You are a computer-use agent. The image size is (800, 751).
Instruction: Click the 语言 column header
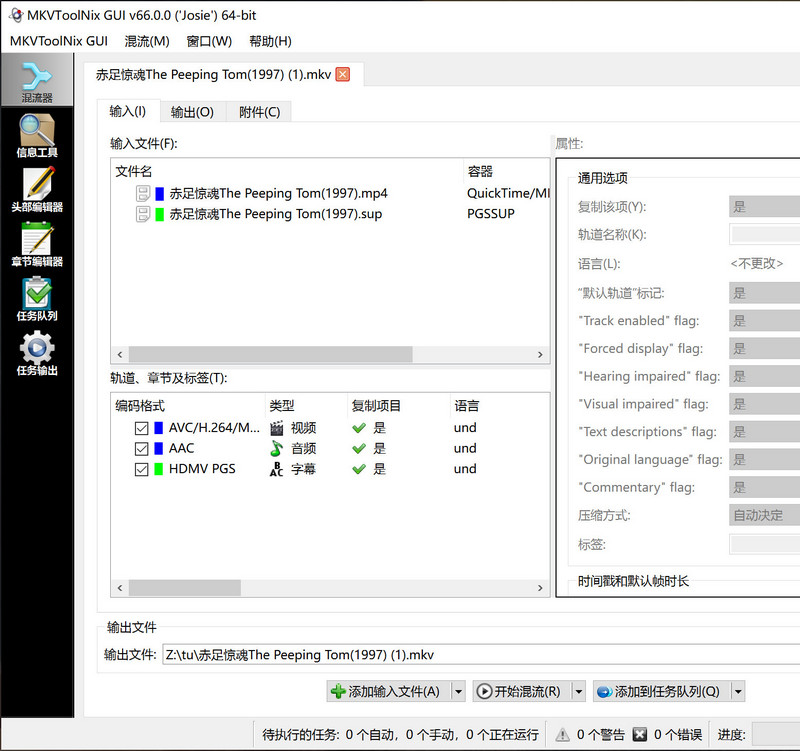click(500, 406)
